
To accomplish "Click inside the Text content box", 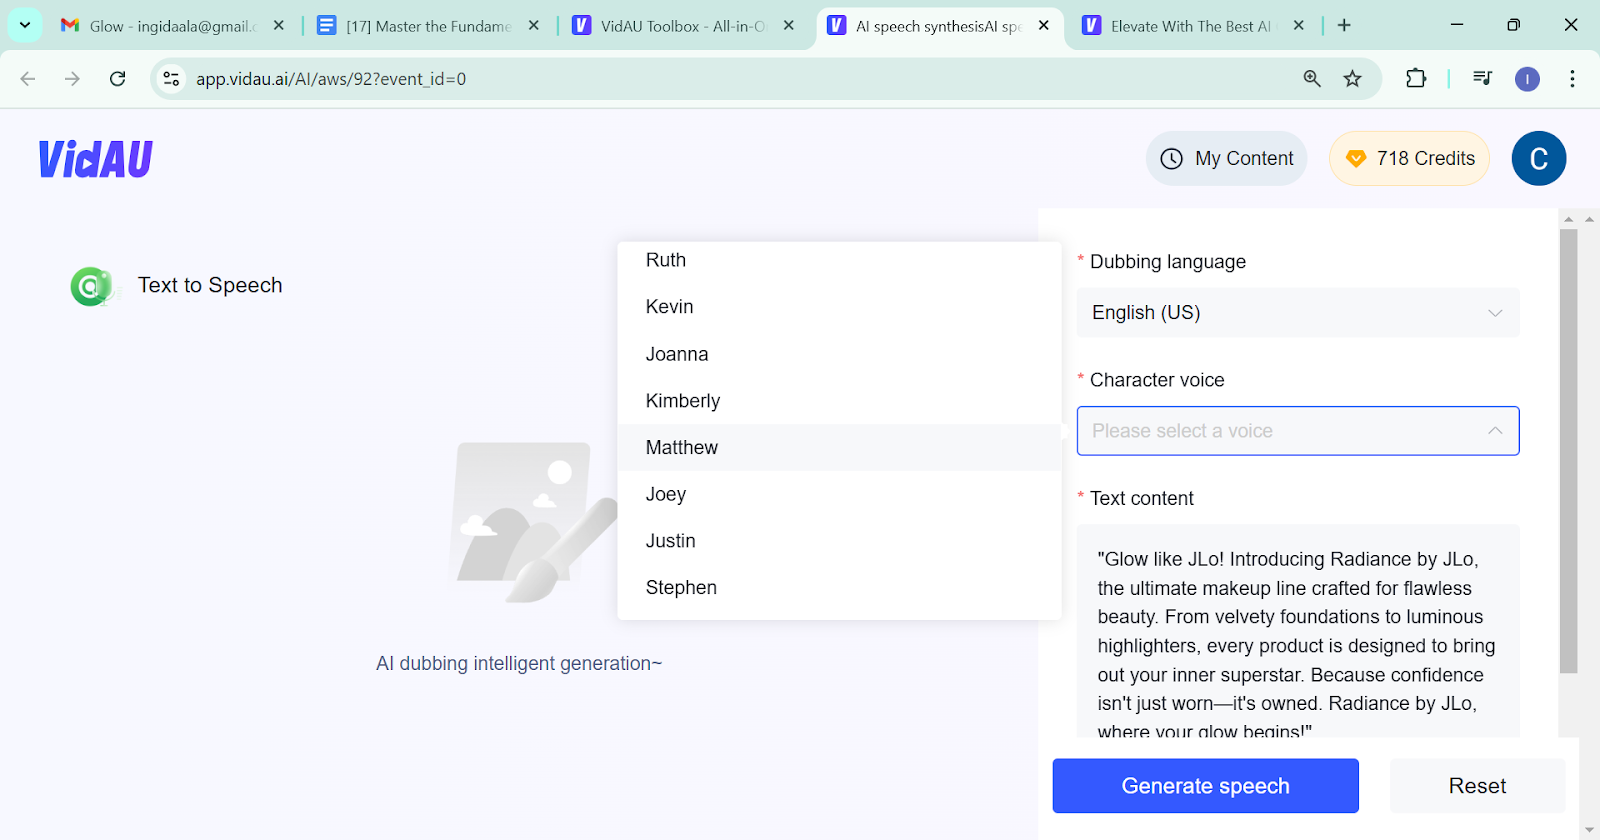I will pos(1298,631).
